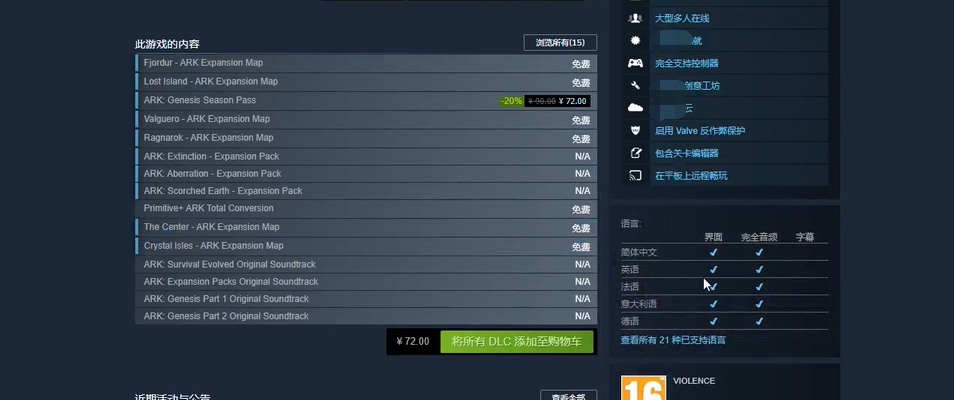Viewport: 954px width, 400px height.
Task: Open 浏览所有(15) DLC list button
Action: [x=560, y=43]
